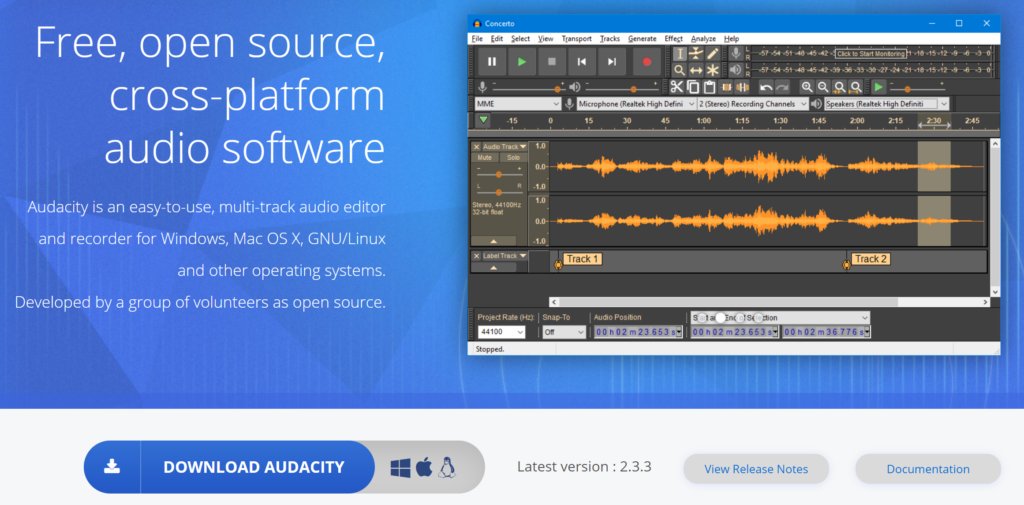Select the Envelope tool
Image resolution: width=1024 pixels, height=505 pixels.
click(696, 54)
